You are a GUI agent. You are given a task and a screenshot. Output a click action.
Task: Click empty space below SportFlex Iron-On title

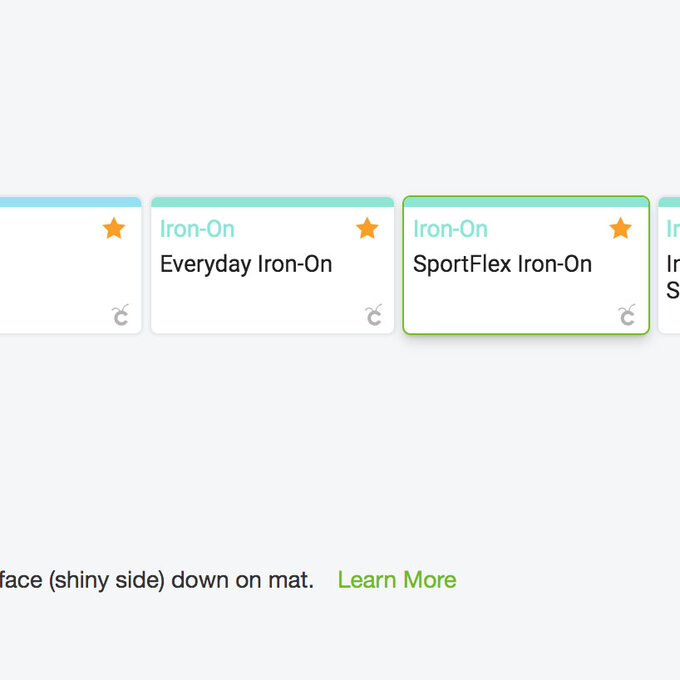[500, 304]
